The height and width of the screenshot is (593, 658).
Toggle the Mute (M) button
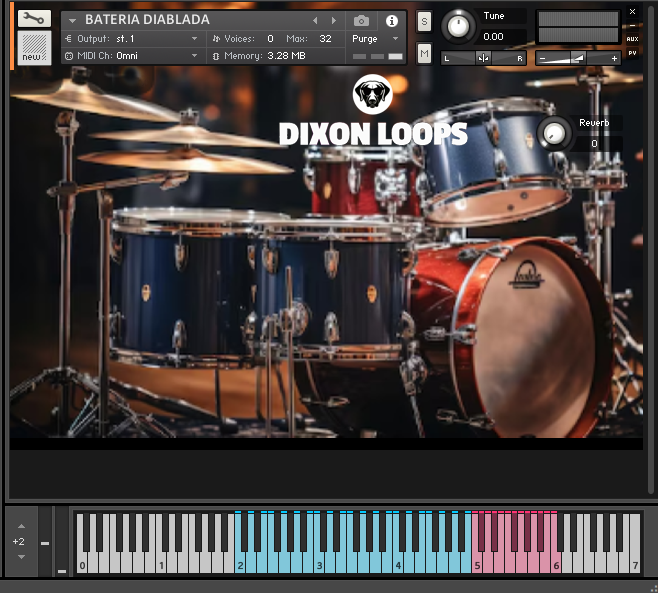pyautogui.click(x=424, y=52)
